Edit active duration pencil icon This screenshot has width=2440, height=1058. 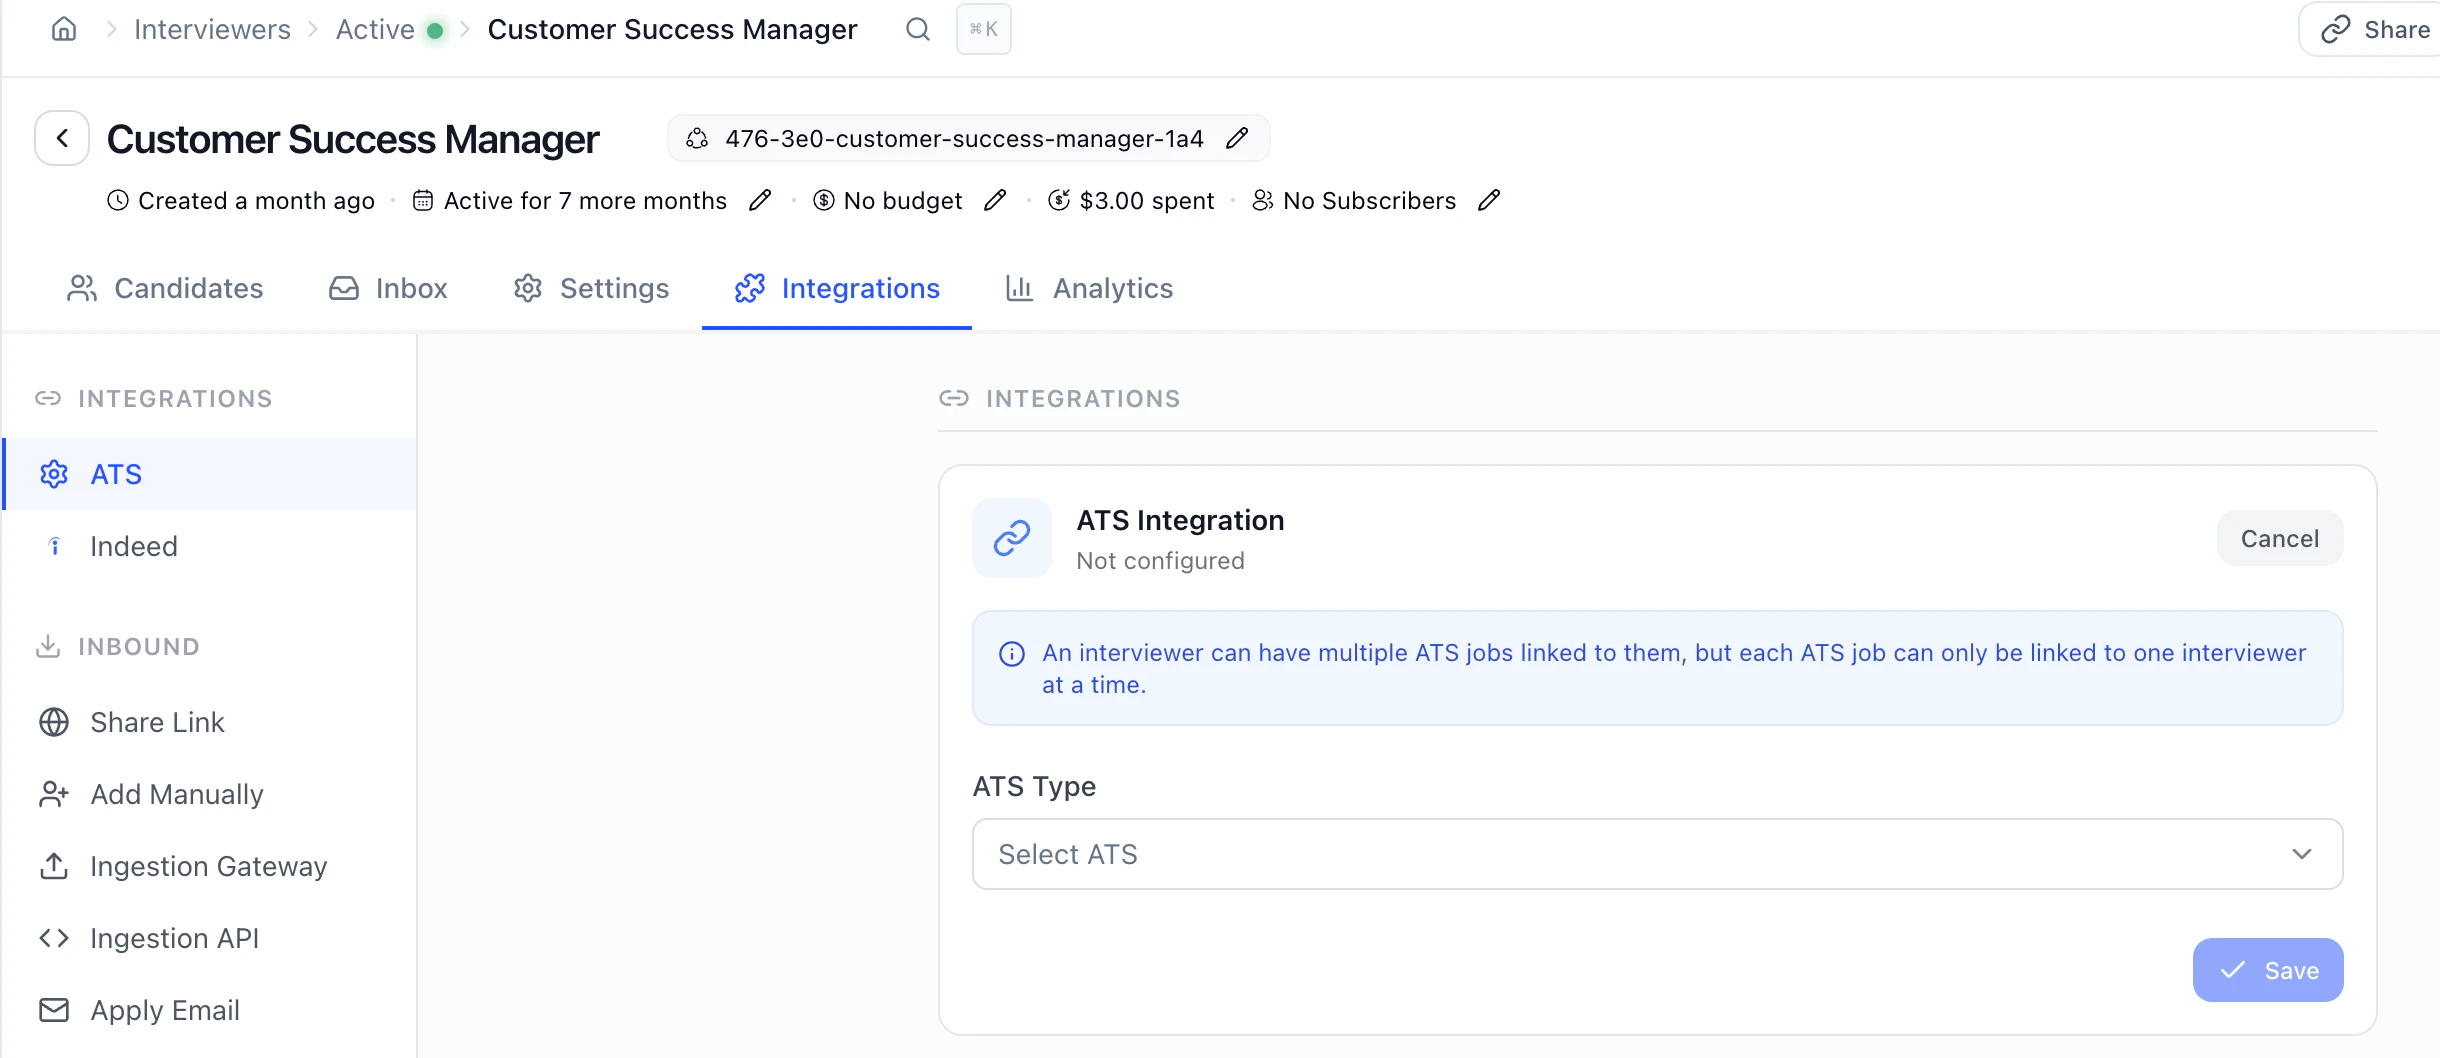pos(760,200)
